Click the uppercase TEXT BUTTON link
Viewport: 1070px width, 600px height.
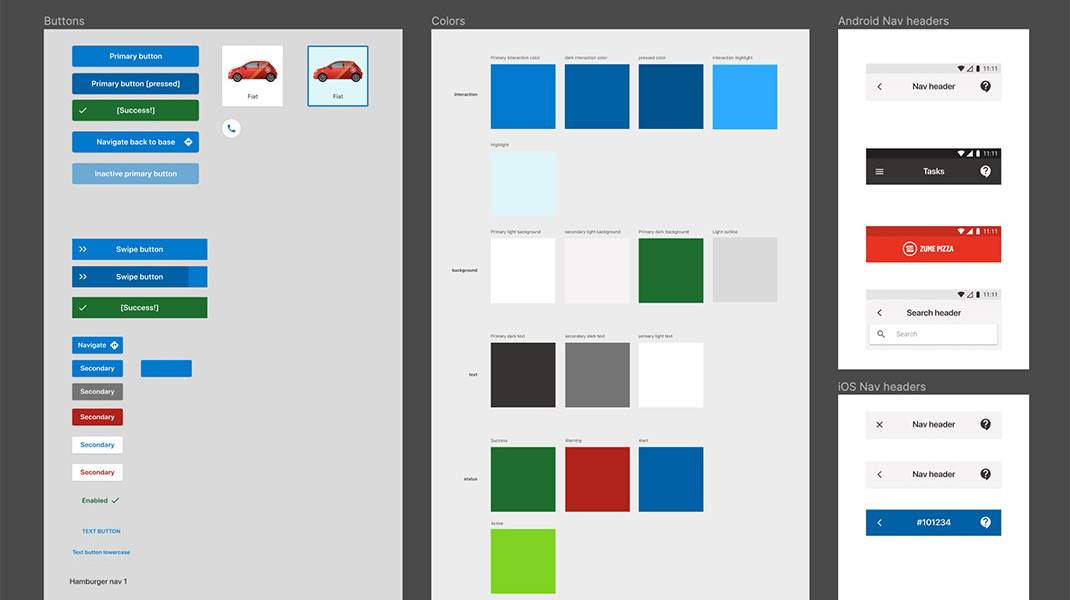[101, 531]
